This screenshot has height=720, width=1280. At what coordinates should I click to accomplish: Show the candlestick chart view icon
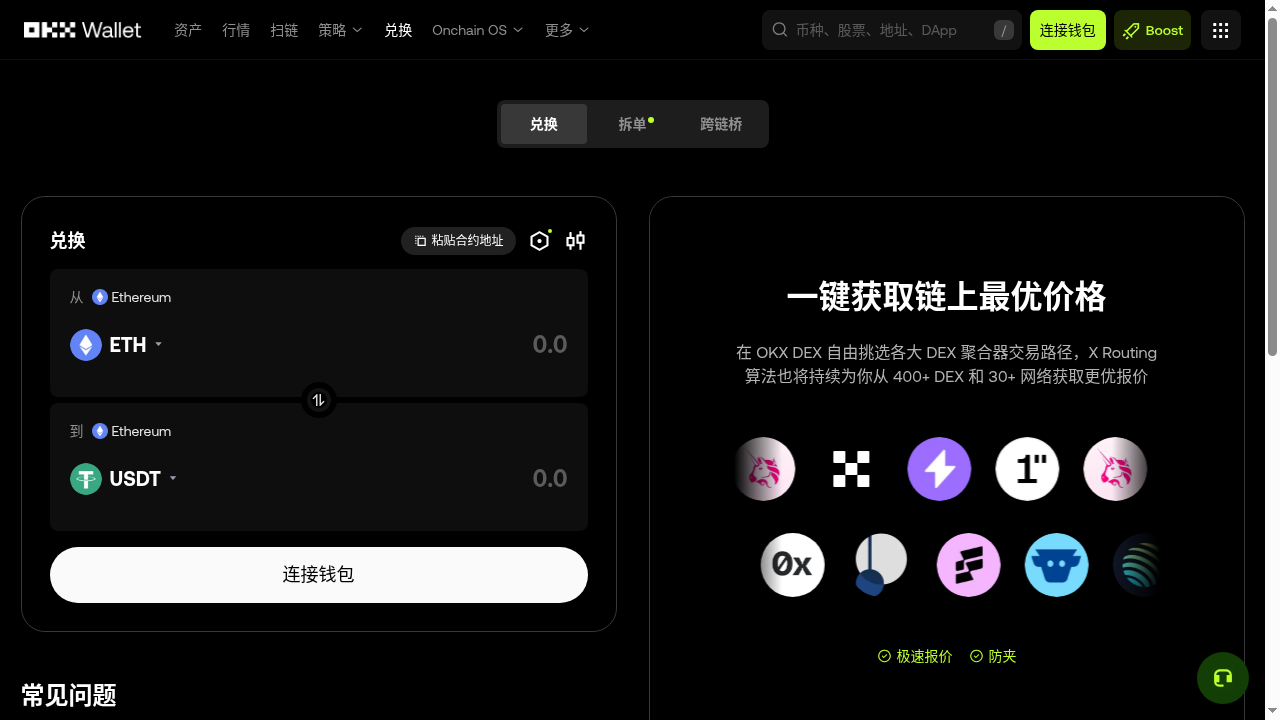click(x=575, y=240)
